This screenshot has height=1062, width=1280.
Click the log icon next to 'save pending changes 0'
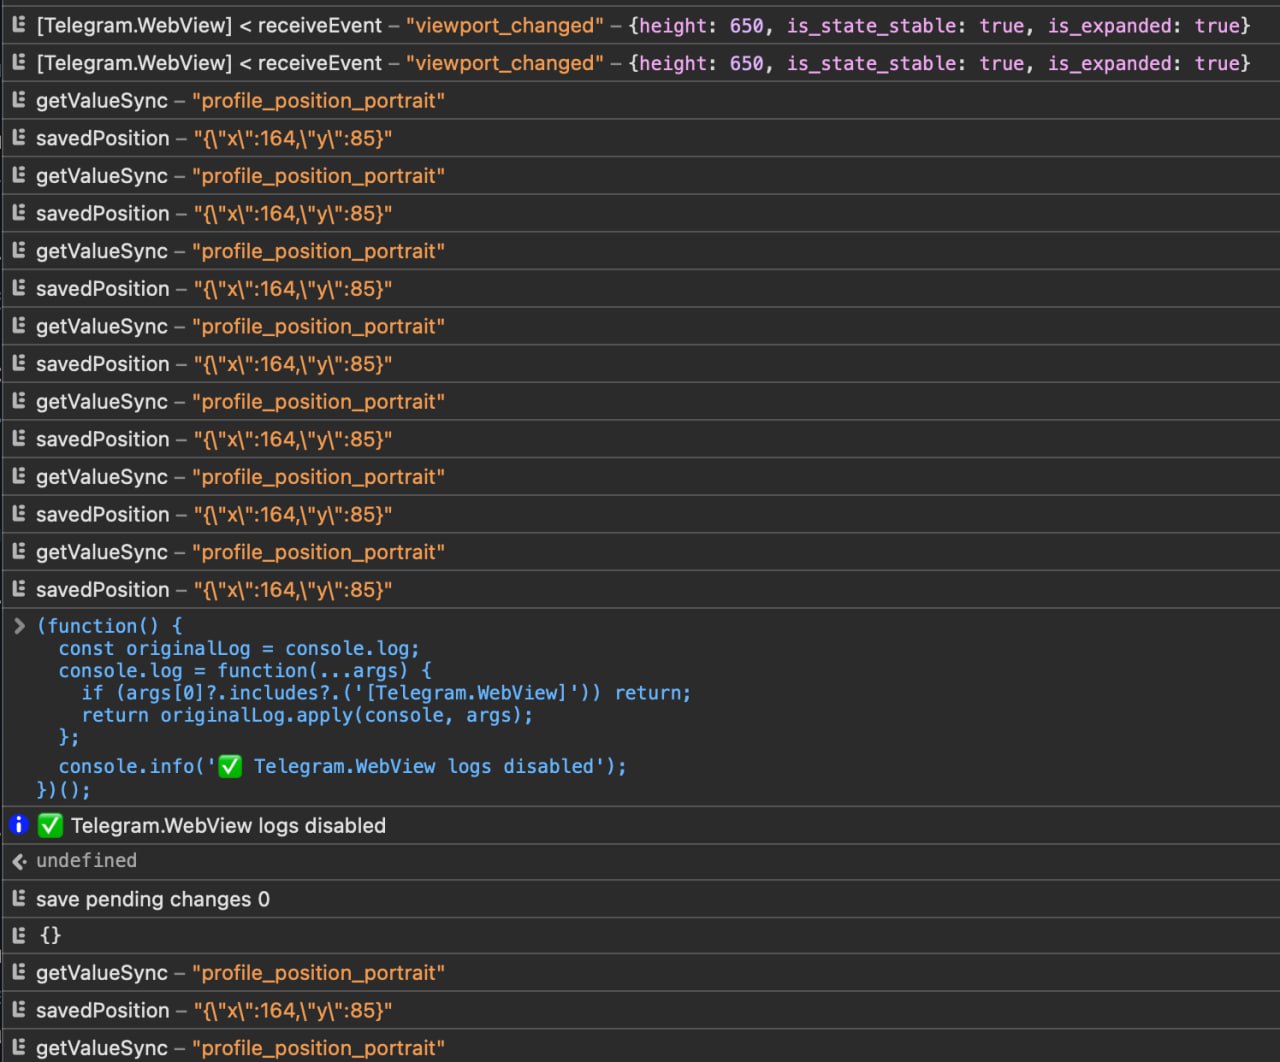click(x=17, y=898)
